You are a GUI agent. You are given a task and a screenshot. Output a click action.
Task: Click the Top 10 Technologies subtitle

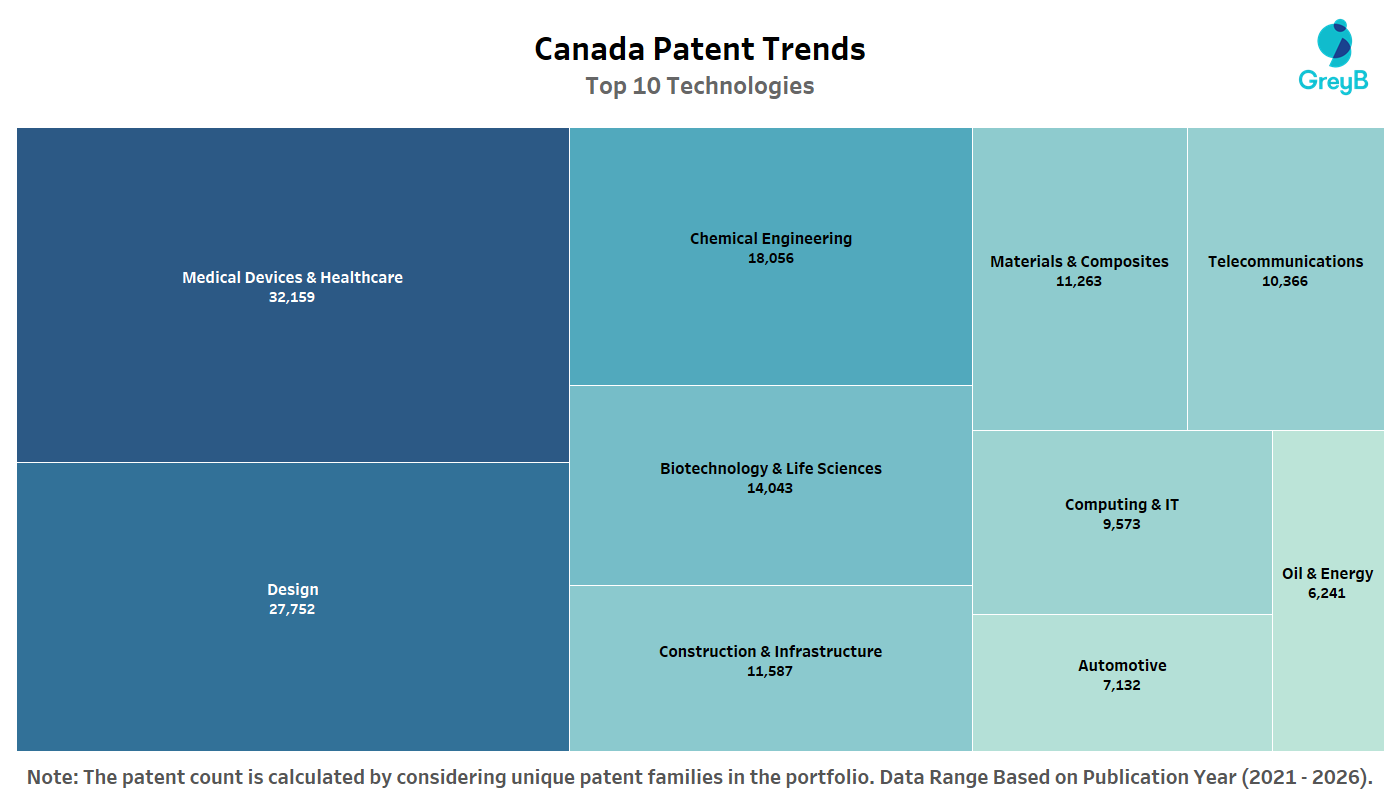tap(700, 86)
